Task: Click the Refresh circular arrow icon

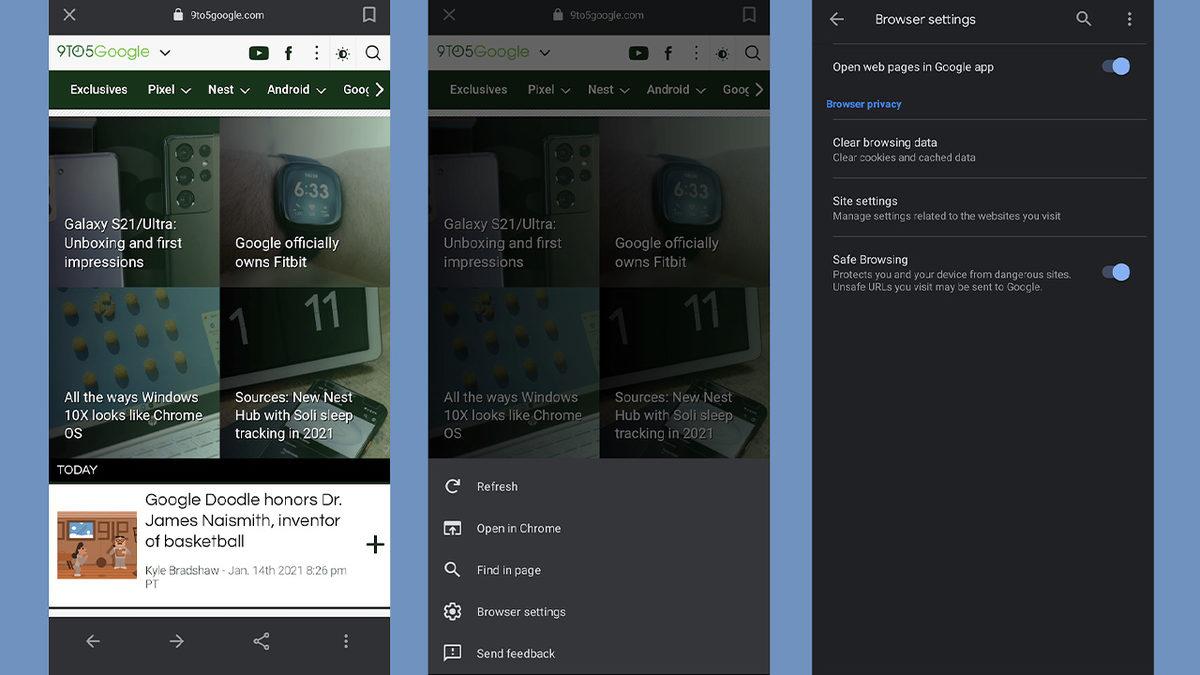Action: click(x=452, y=486)
